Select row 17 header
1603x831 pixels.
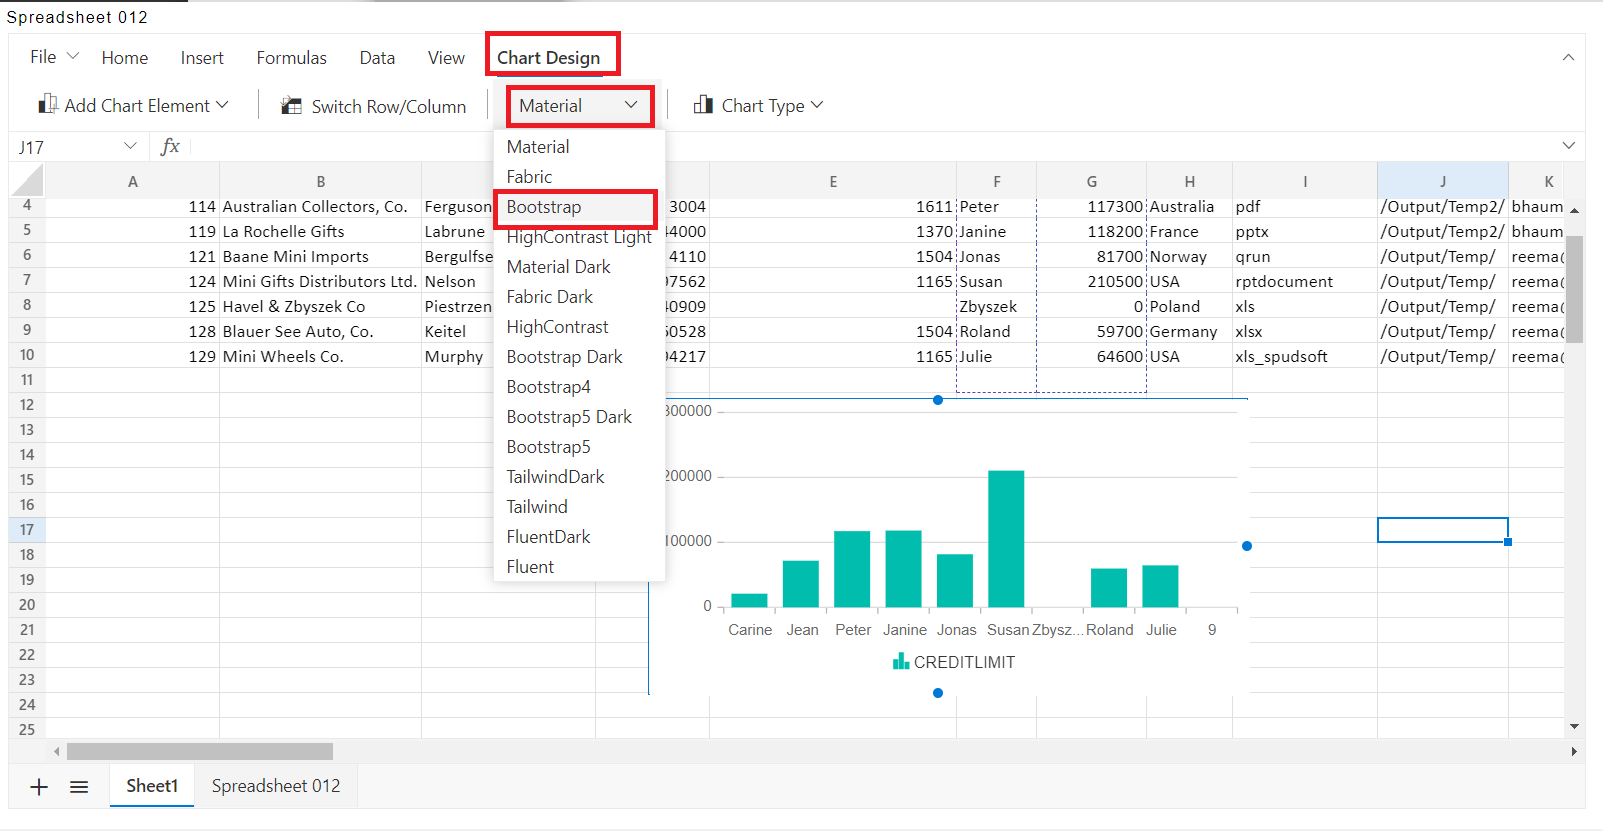(27, 530)
